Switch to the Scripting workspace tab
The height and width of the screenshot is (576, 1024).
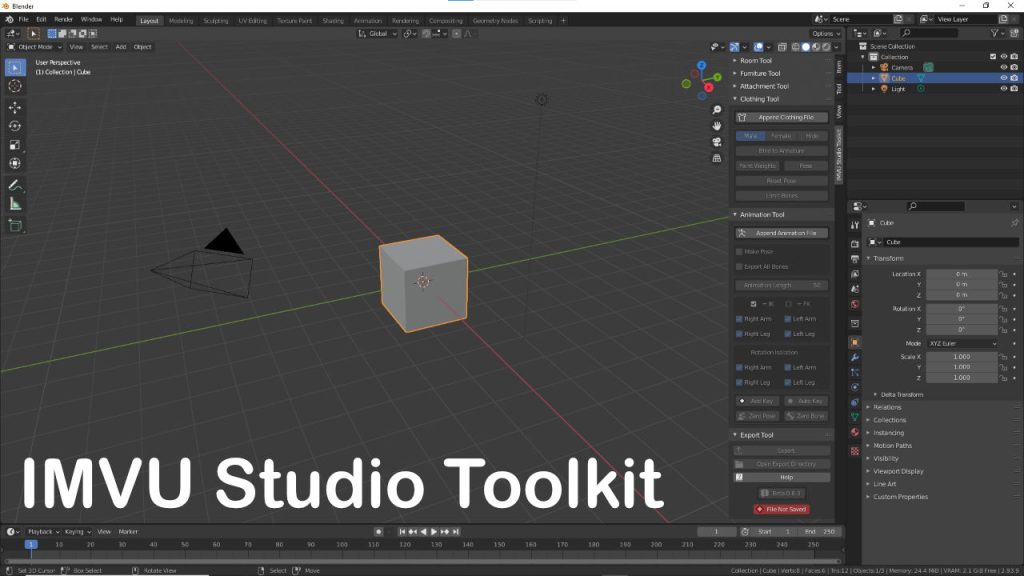pos(541,19)
